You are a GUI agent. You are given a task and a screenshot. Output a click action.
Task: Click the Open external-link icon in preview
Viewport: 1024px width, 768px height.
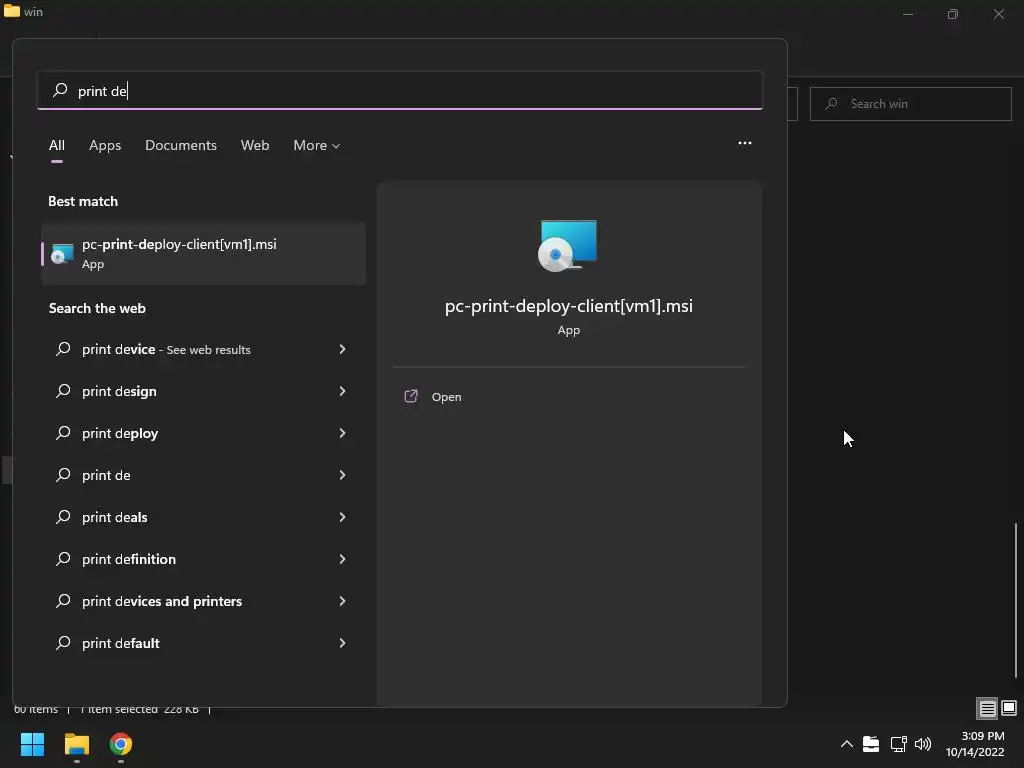click(x=411, y=396)
